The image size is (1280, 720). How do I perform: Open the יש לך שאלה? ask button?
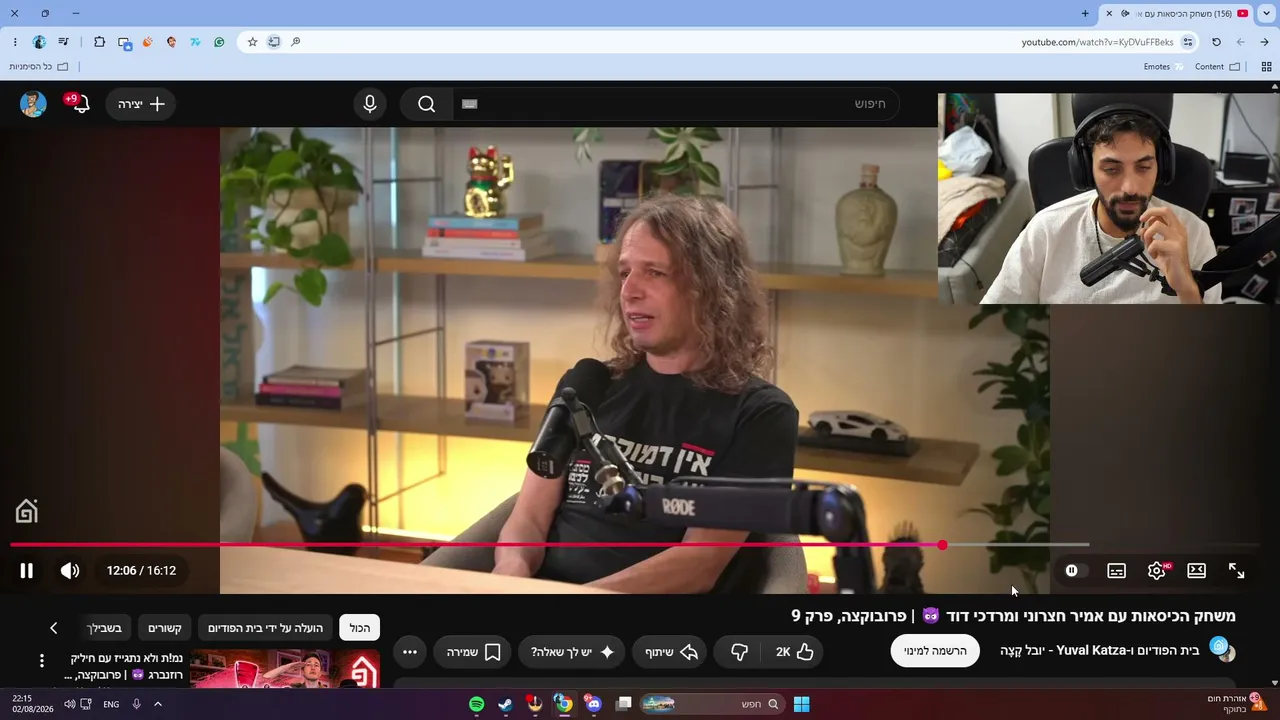coord(572,652)
